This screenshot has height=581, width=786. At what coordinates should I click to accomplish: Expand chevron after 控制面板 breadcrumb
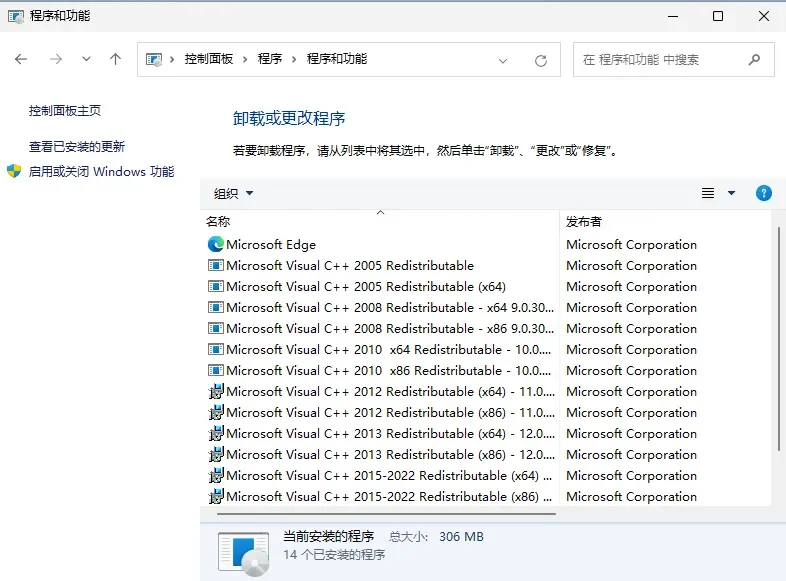click(x=245, y=60)
